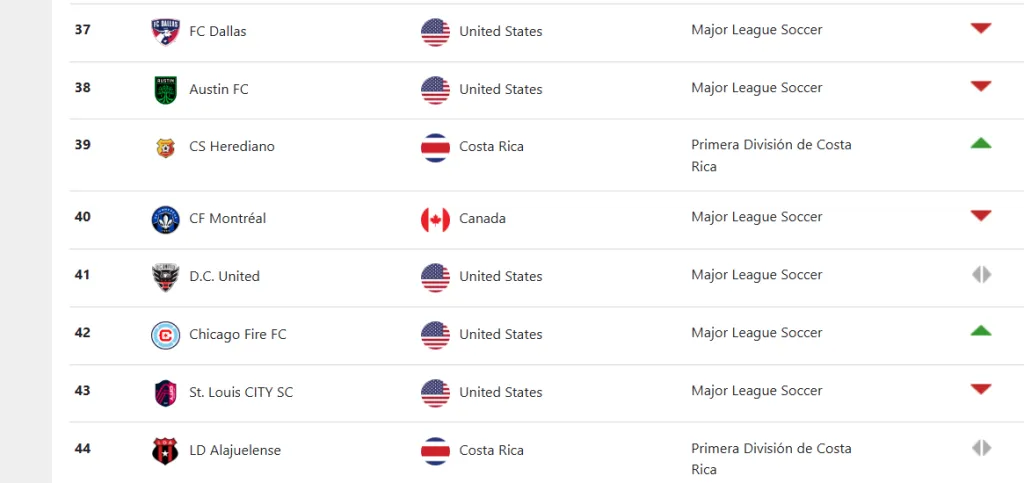Click the FC Dallas club crest
1024x483 pixels.
click(x=165, y=32)
